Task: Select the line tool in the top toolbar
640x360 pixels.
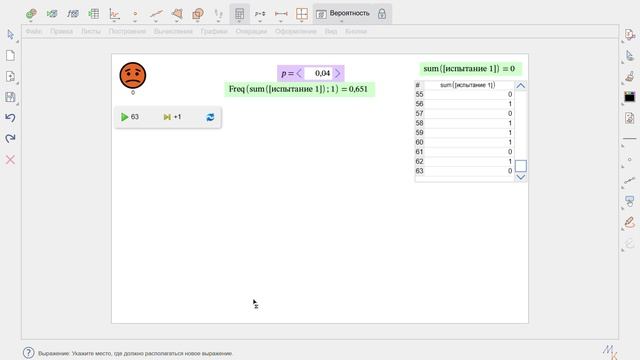Action: click(156, 14)
